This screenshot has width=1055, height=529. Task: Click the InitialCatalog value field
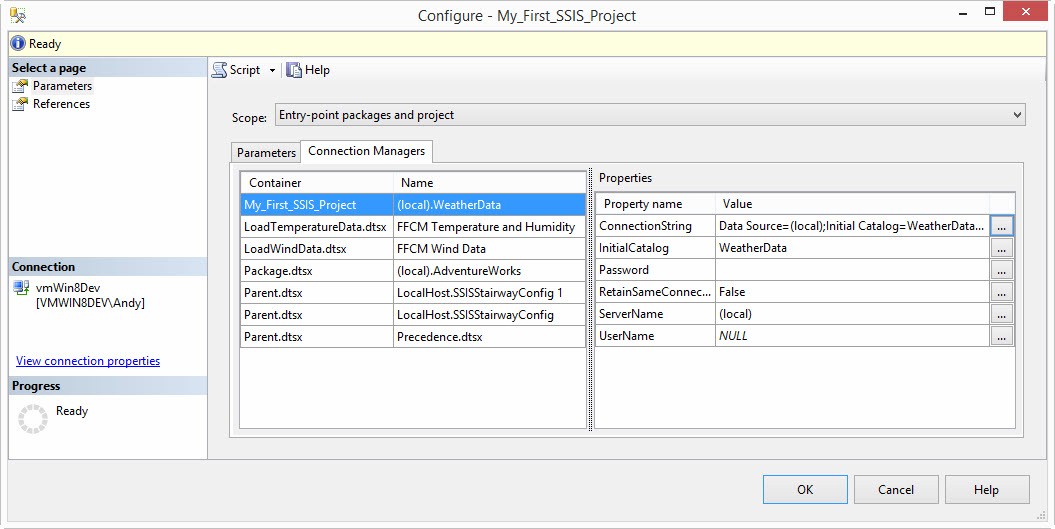pos(851,248)
